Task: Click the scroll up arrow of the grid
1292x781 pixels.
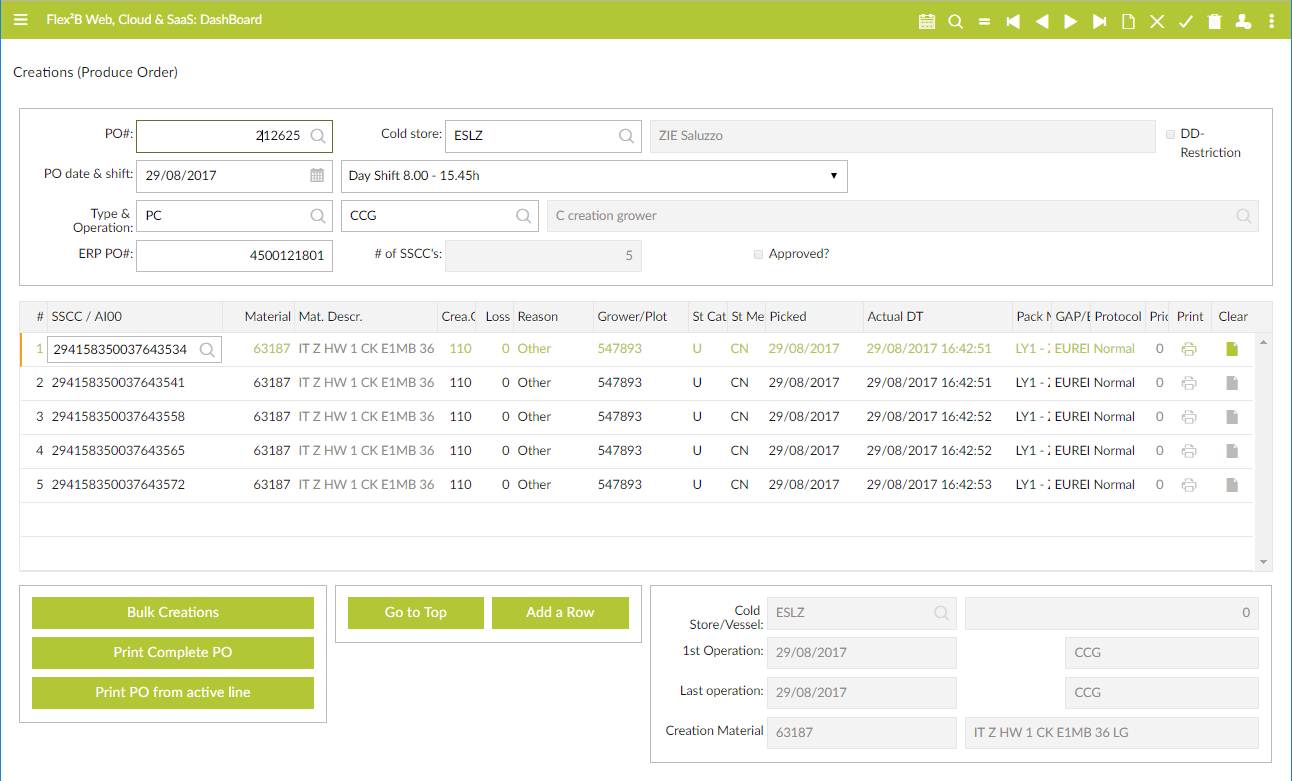Action: [x=1264, y=343]
